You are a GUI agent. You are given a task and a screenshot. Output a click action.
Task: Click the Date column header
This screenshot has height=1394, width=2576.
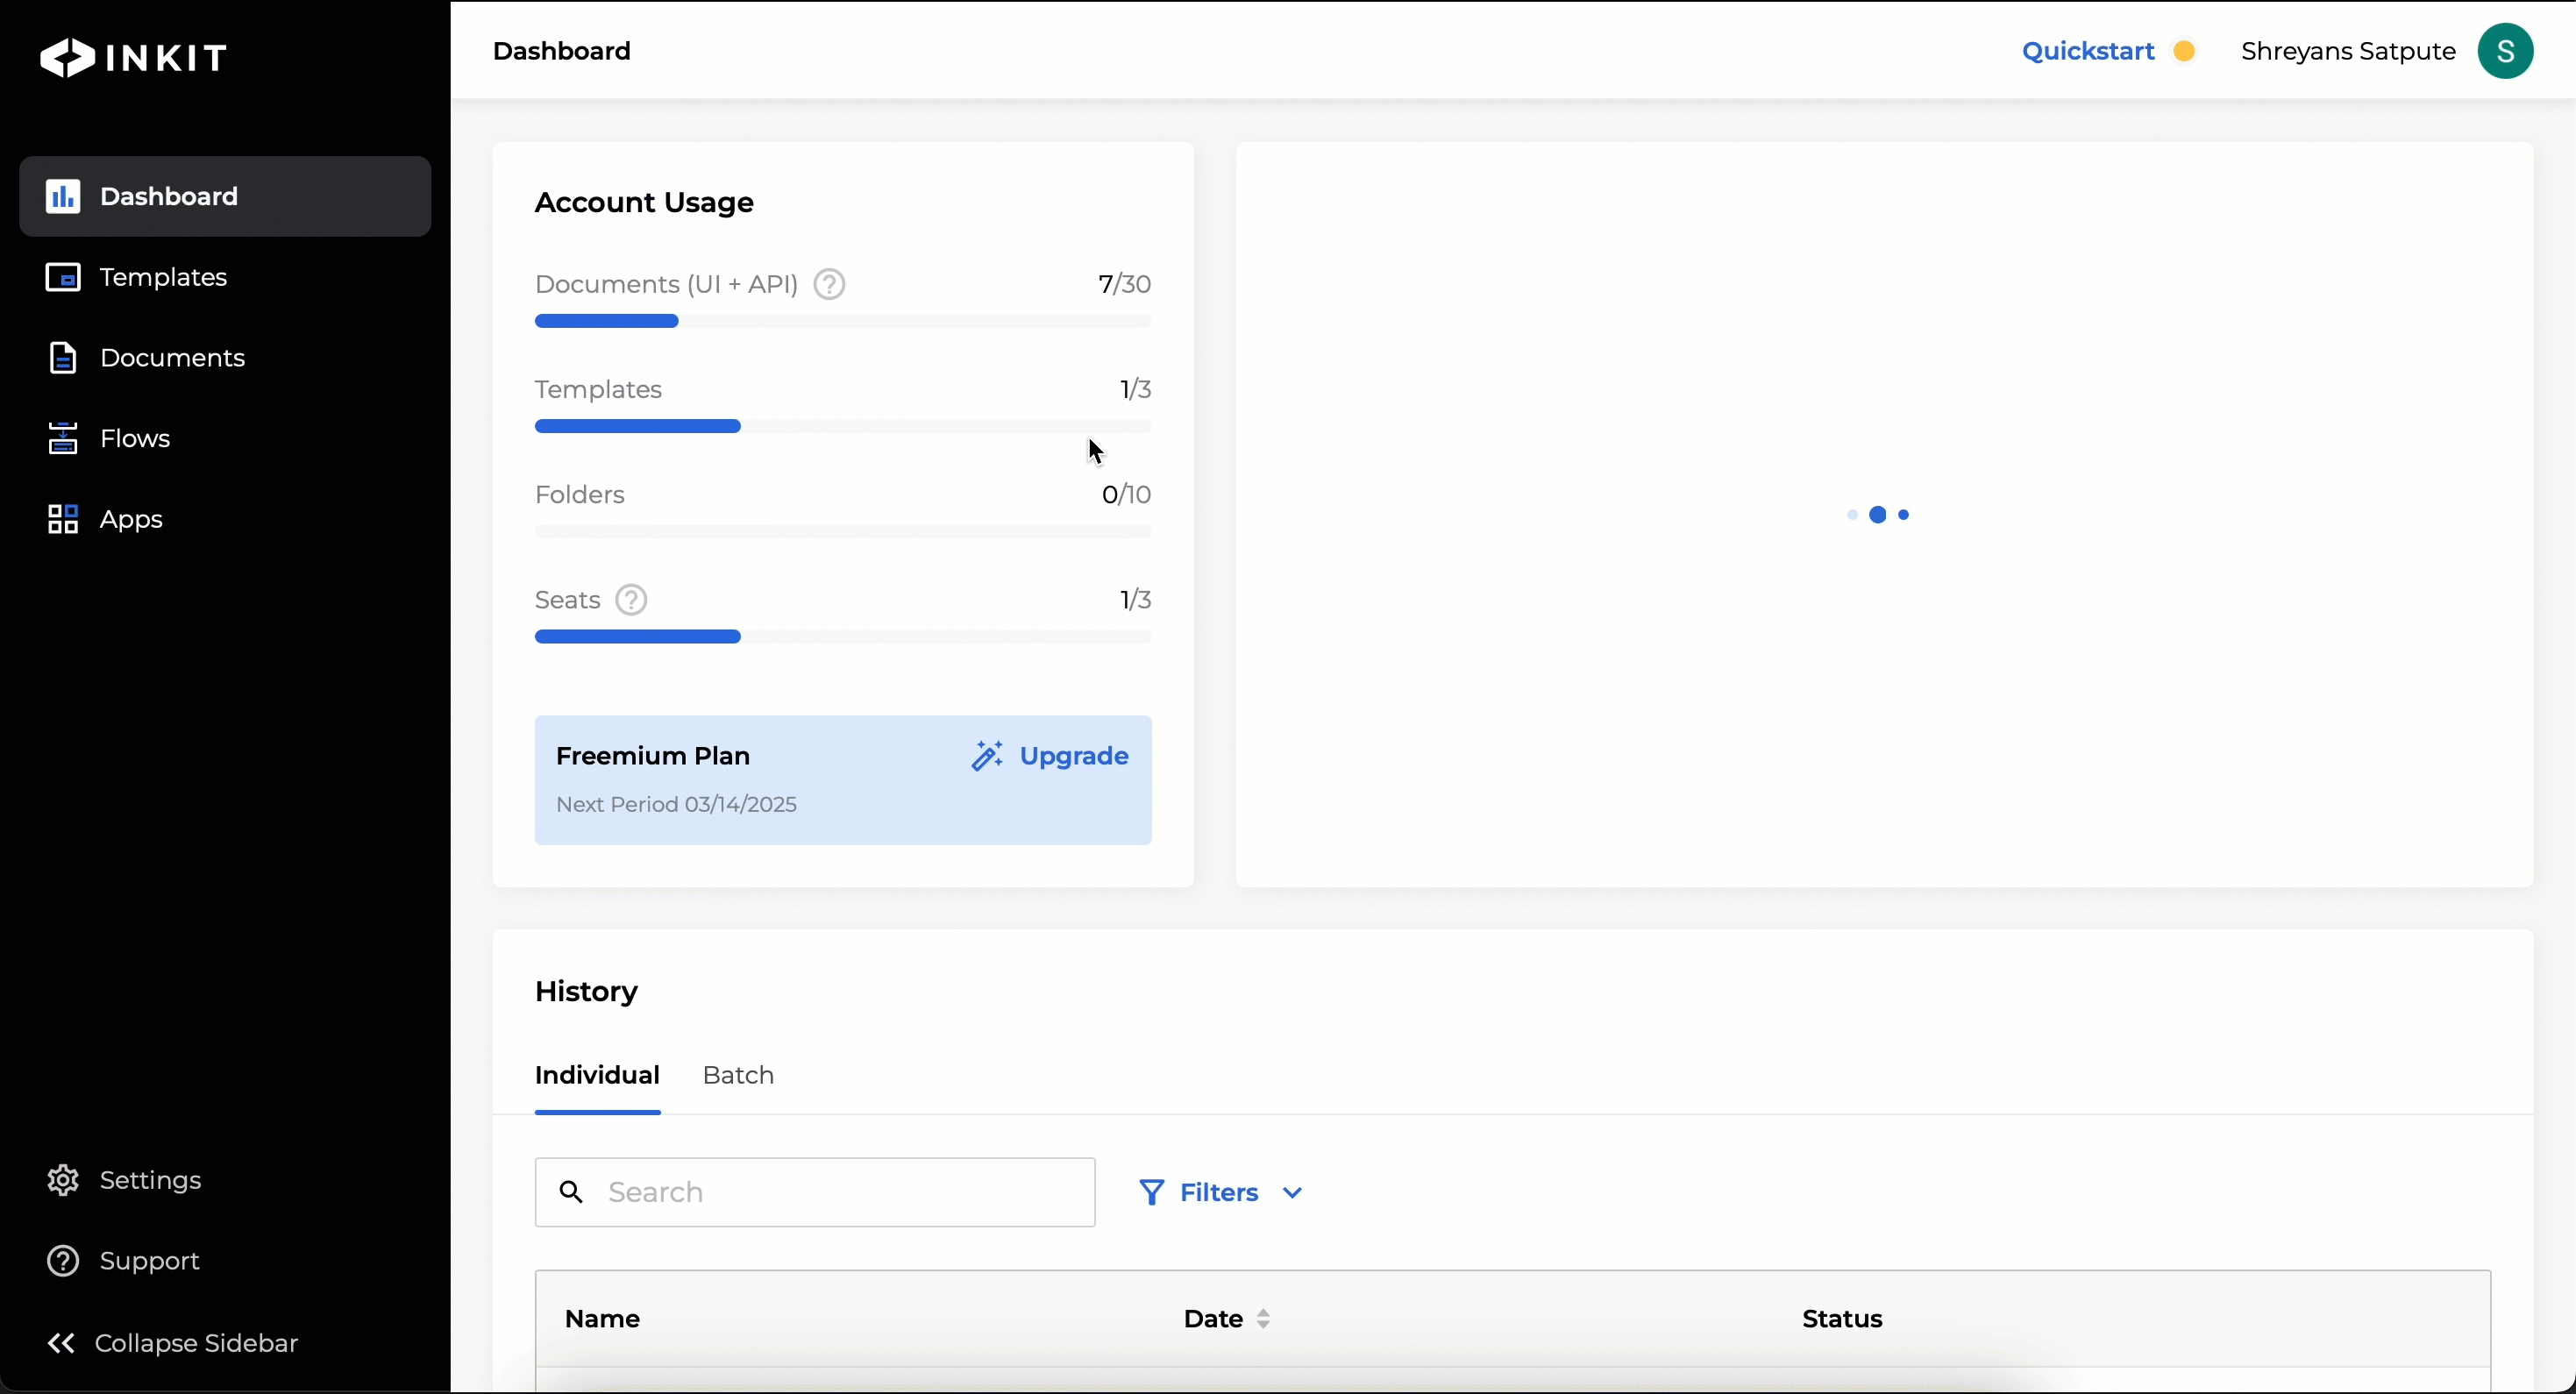click(x=1213, y=1320)
